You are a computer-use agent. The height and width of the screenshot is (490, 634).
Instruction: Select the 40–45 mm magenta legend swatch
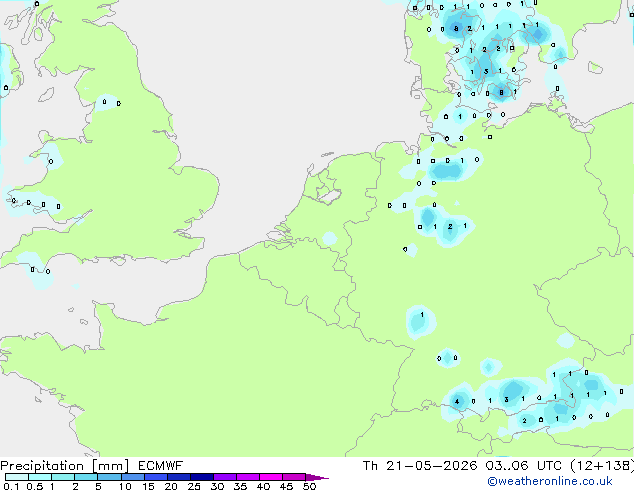[271, 477]
